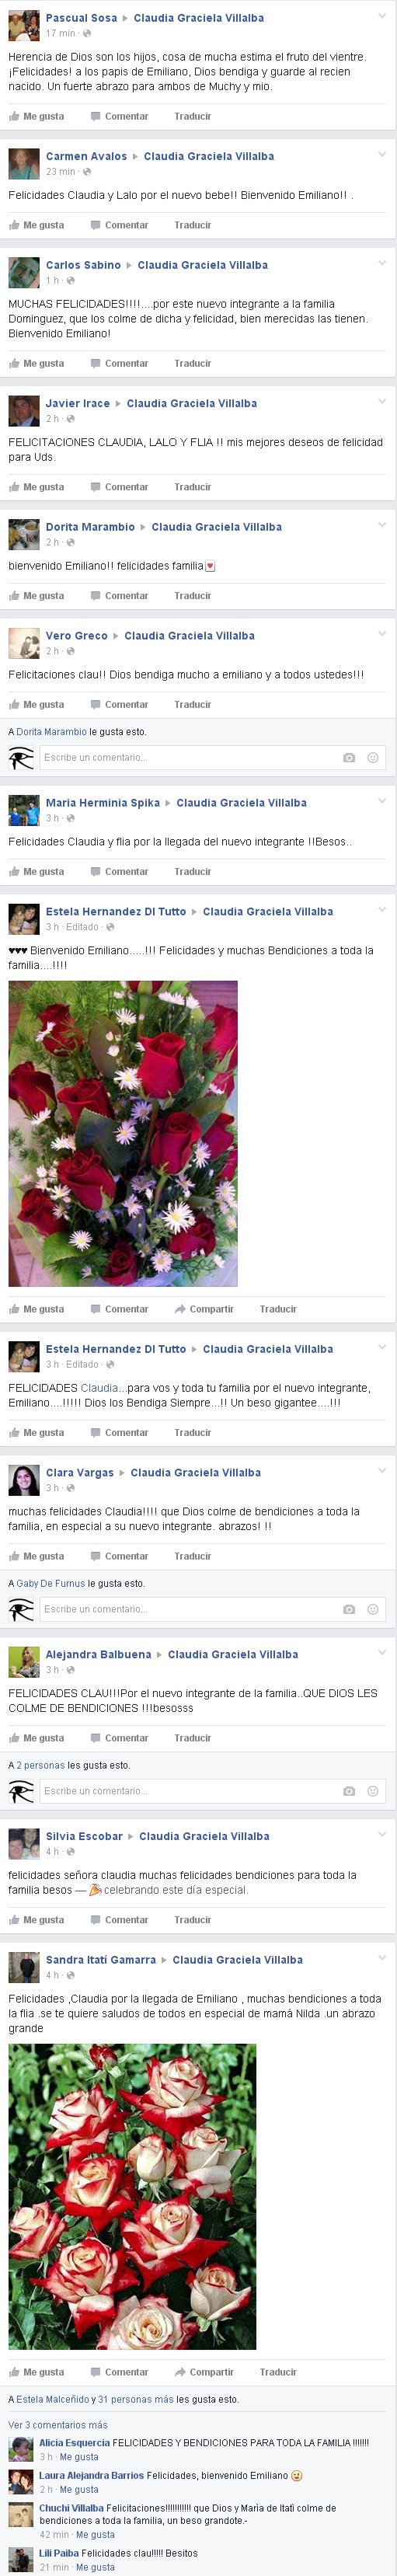The height and width of the screenshot is (2576, 397).
Task: Open emoji picker in Clara Vargas comment box
Action: click(372, 1609)
